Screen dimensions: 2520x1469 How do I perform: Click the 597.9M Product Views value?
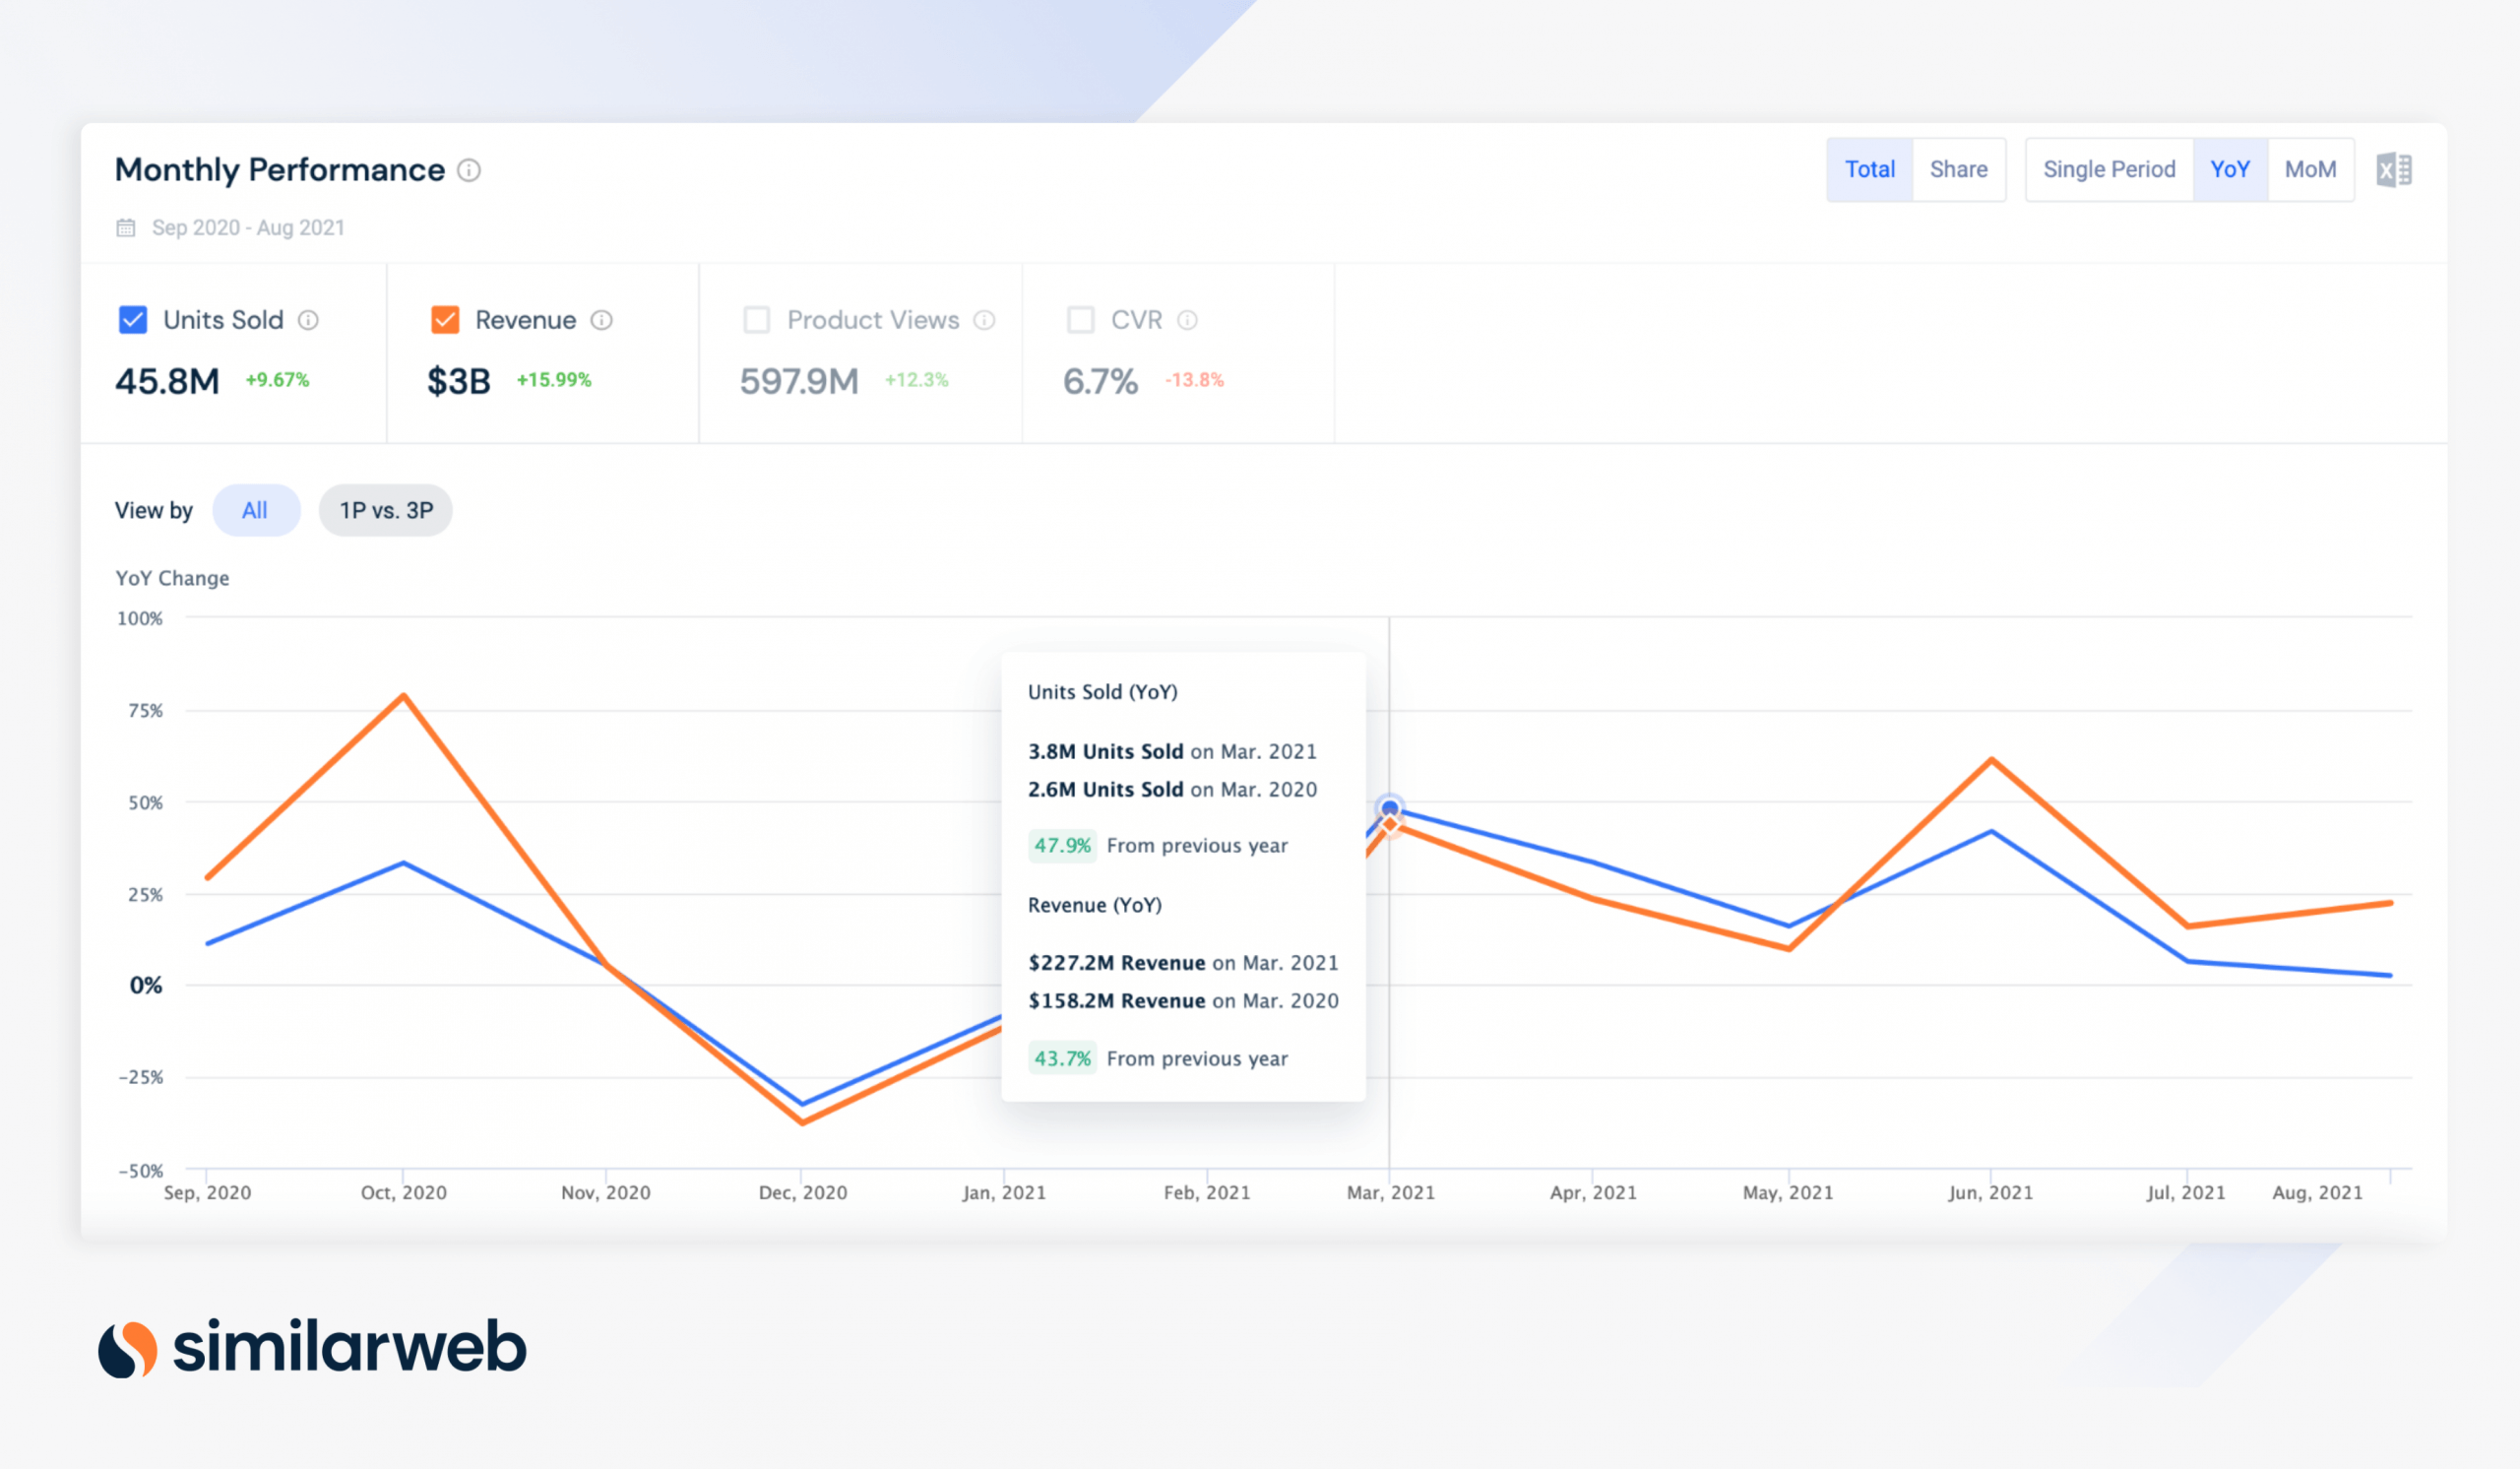799,381
